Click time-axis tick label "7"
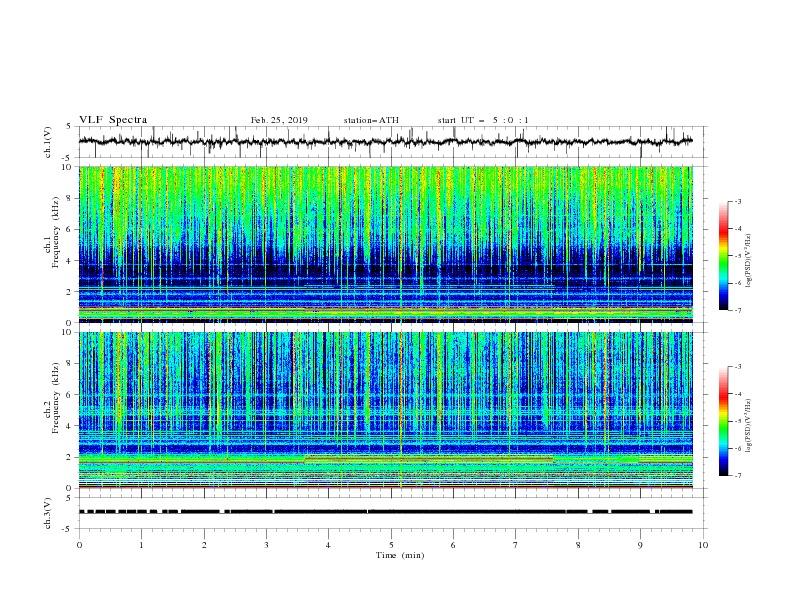Viewport: 792px width, 612px height. point(516,545)
